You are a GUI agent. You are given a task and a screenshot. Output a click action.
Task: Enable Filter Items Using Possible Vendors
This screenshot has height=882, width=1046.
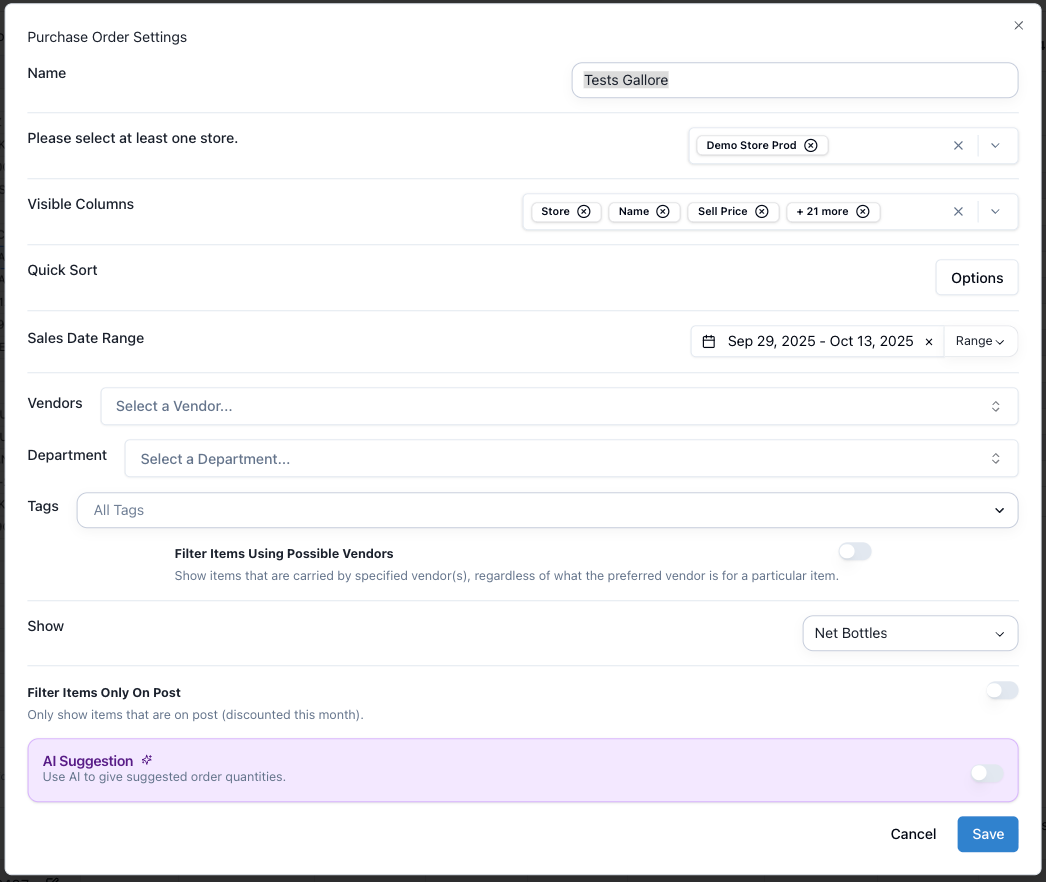coord(855,552)
